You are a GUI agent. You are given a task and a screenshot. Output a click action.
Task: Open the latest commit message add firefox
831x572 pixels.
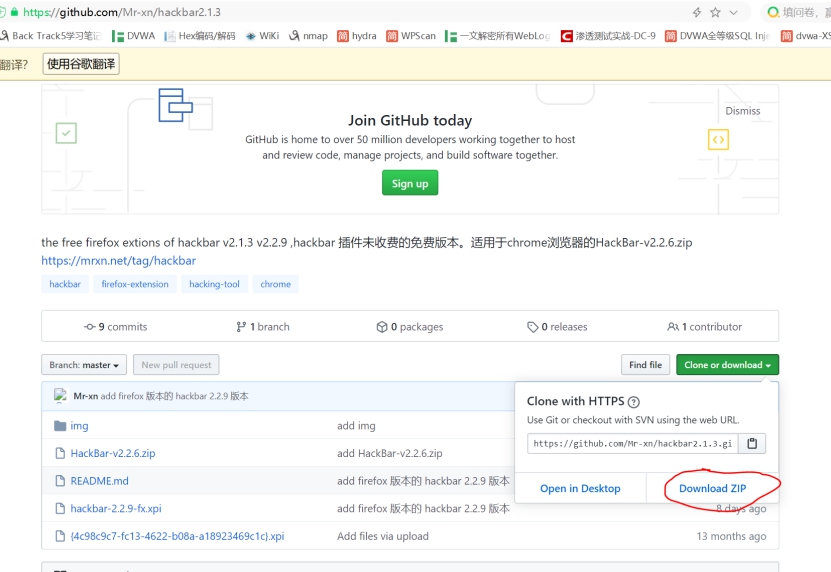pyautogui.click(x=174, y=396)
